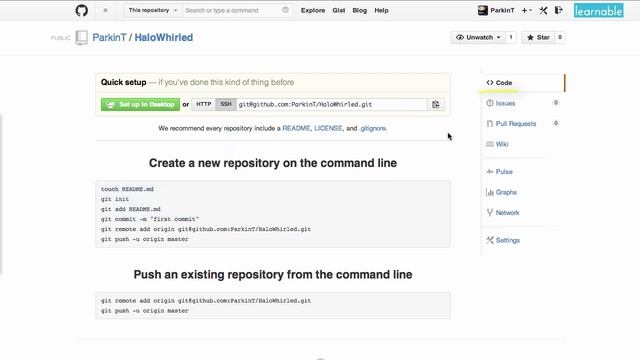Switch clone URL to HTTP
640x360 pixels.
204,104
